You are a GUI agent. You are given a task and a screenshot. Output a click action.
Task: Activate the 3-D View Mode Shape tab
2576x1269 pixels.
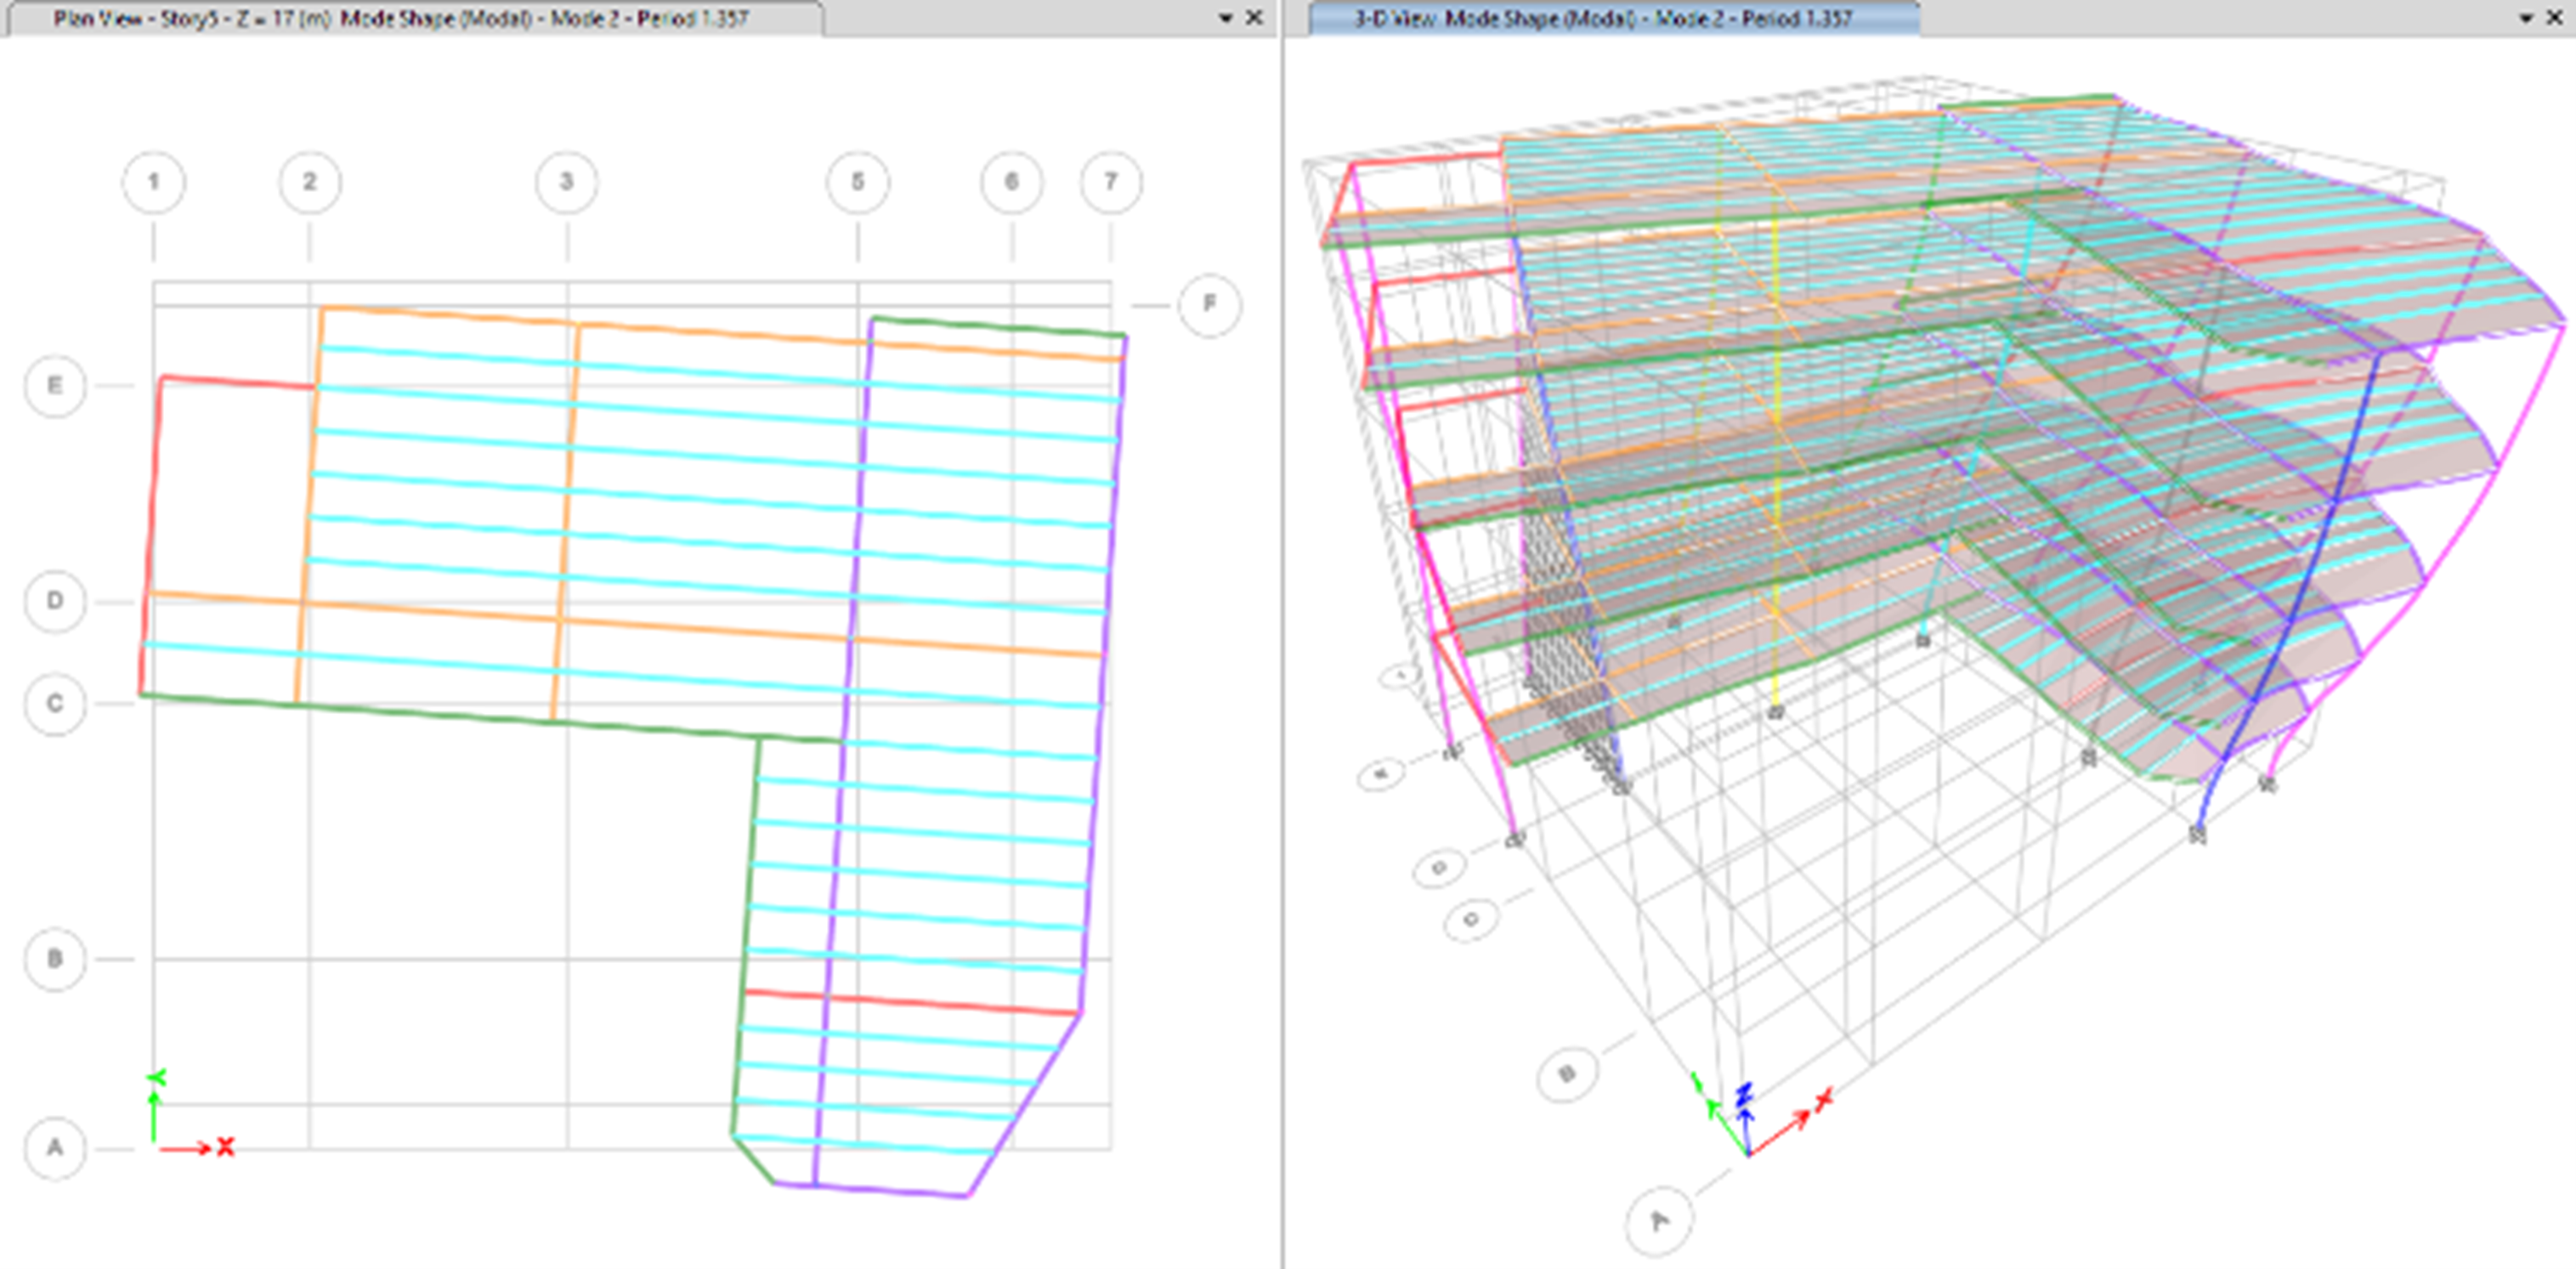point(1603,18)
